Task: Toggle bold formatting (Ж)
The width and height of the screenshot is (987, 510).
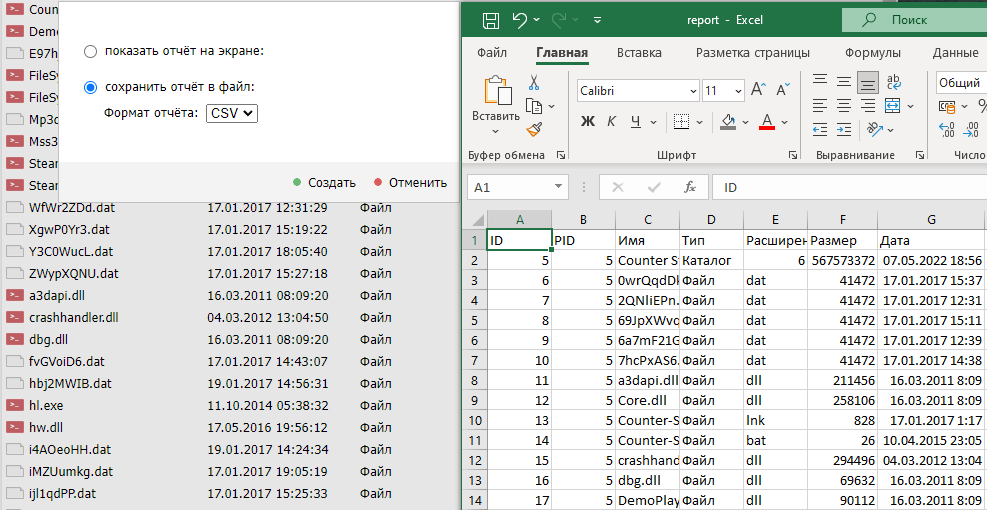Action: tap(588, 122)
